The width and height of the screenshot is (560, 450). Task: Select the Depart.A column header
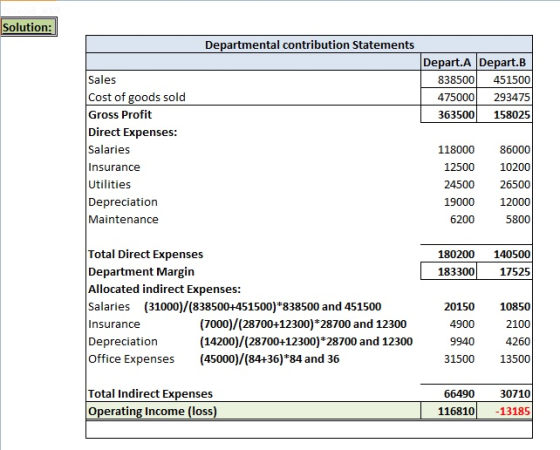pyautogui.click(x=449, y=62)
